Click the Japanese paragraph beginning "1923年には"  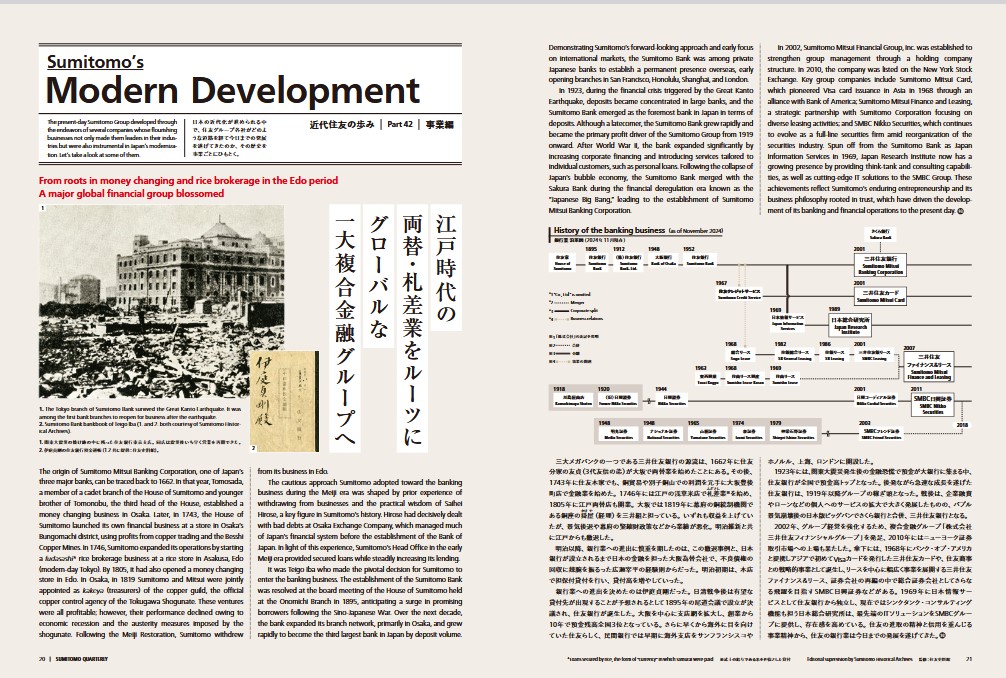point(870,494)
